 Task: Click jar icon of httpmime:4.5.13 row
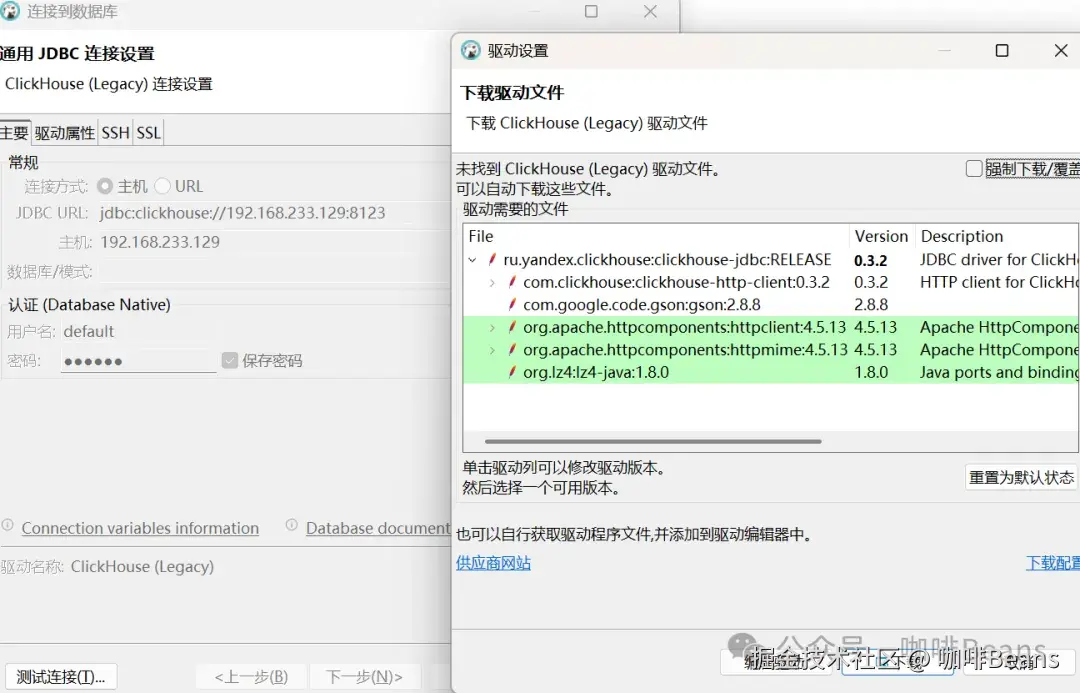click(x=512, y=350)
